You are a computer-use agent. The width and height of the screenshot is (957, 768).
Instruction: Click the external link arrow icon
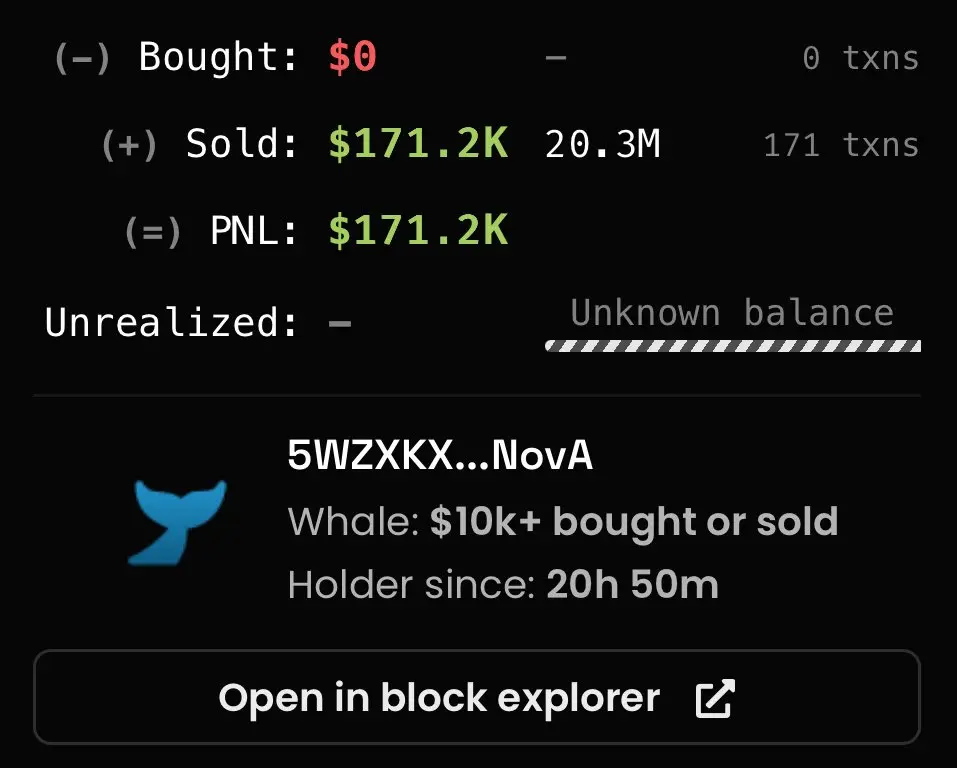click(x=715, y=698)
